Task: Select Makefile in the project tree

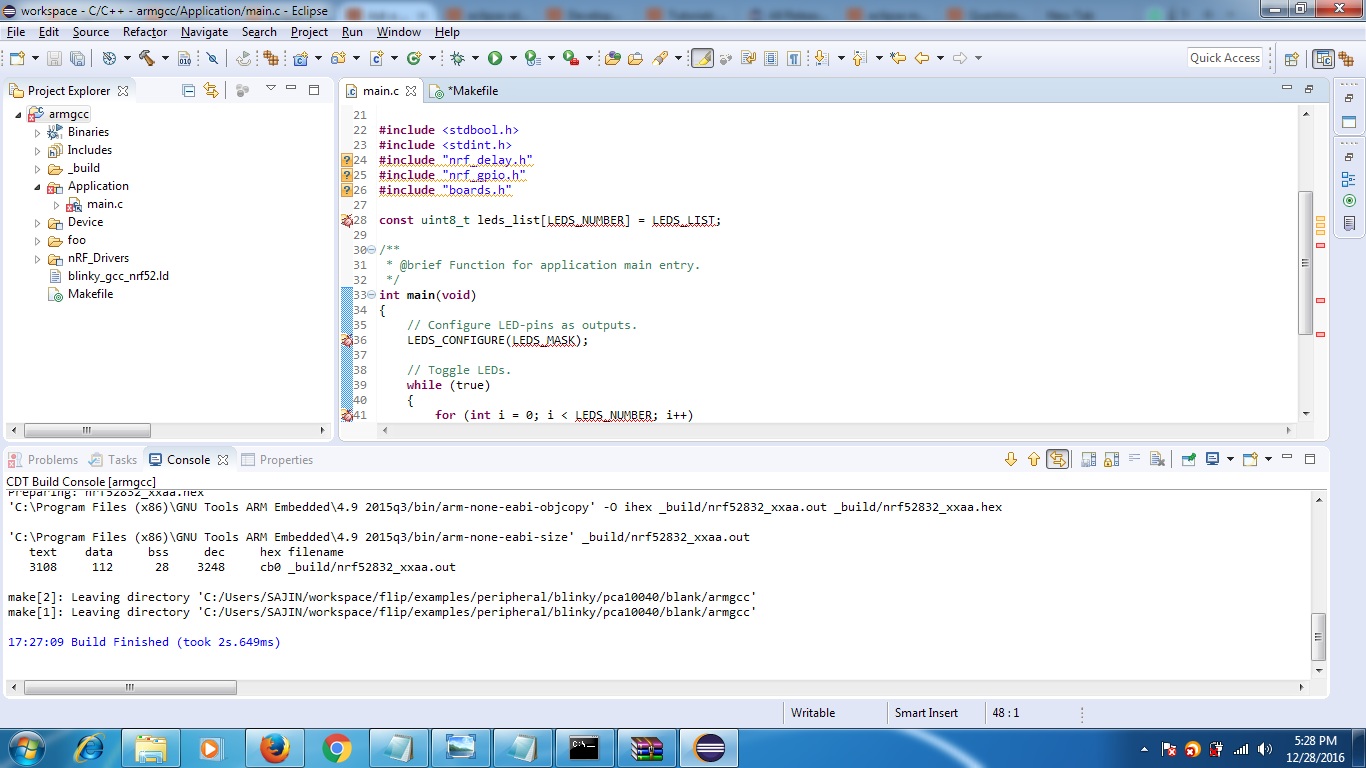Action: (80, 294)
